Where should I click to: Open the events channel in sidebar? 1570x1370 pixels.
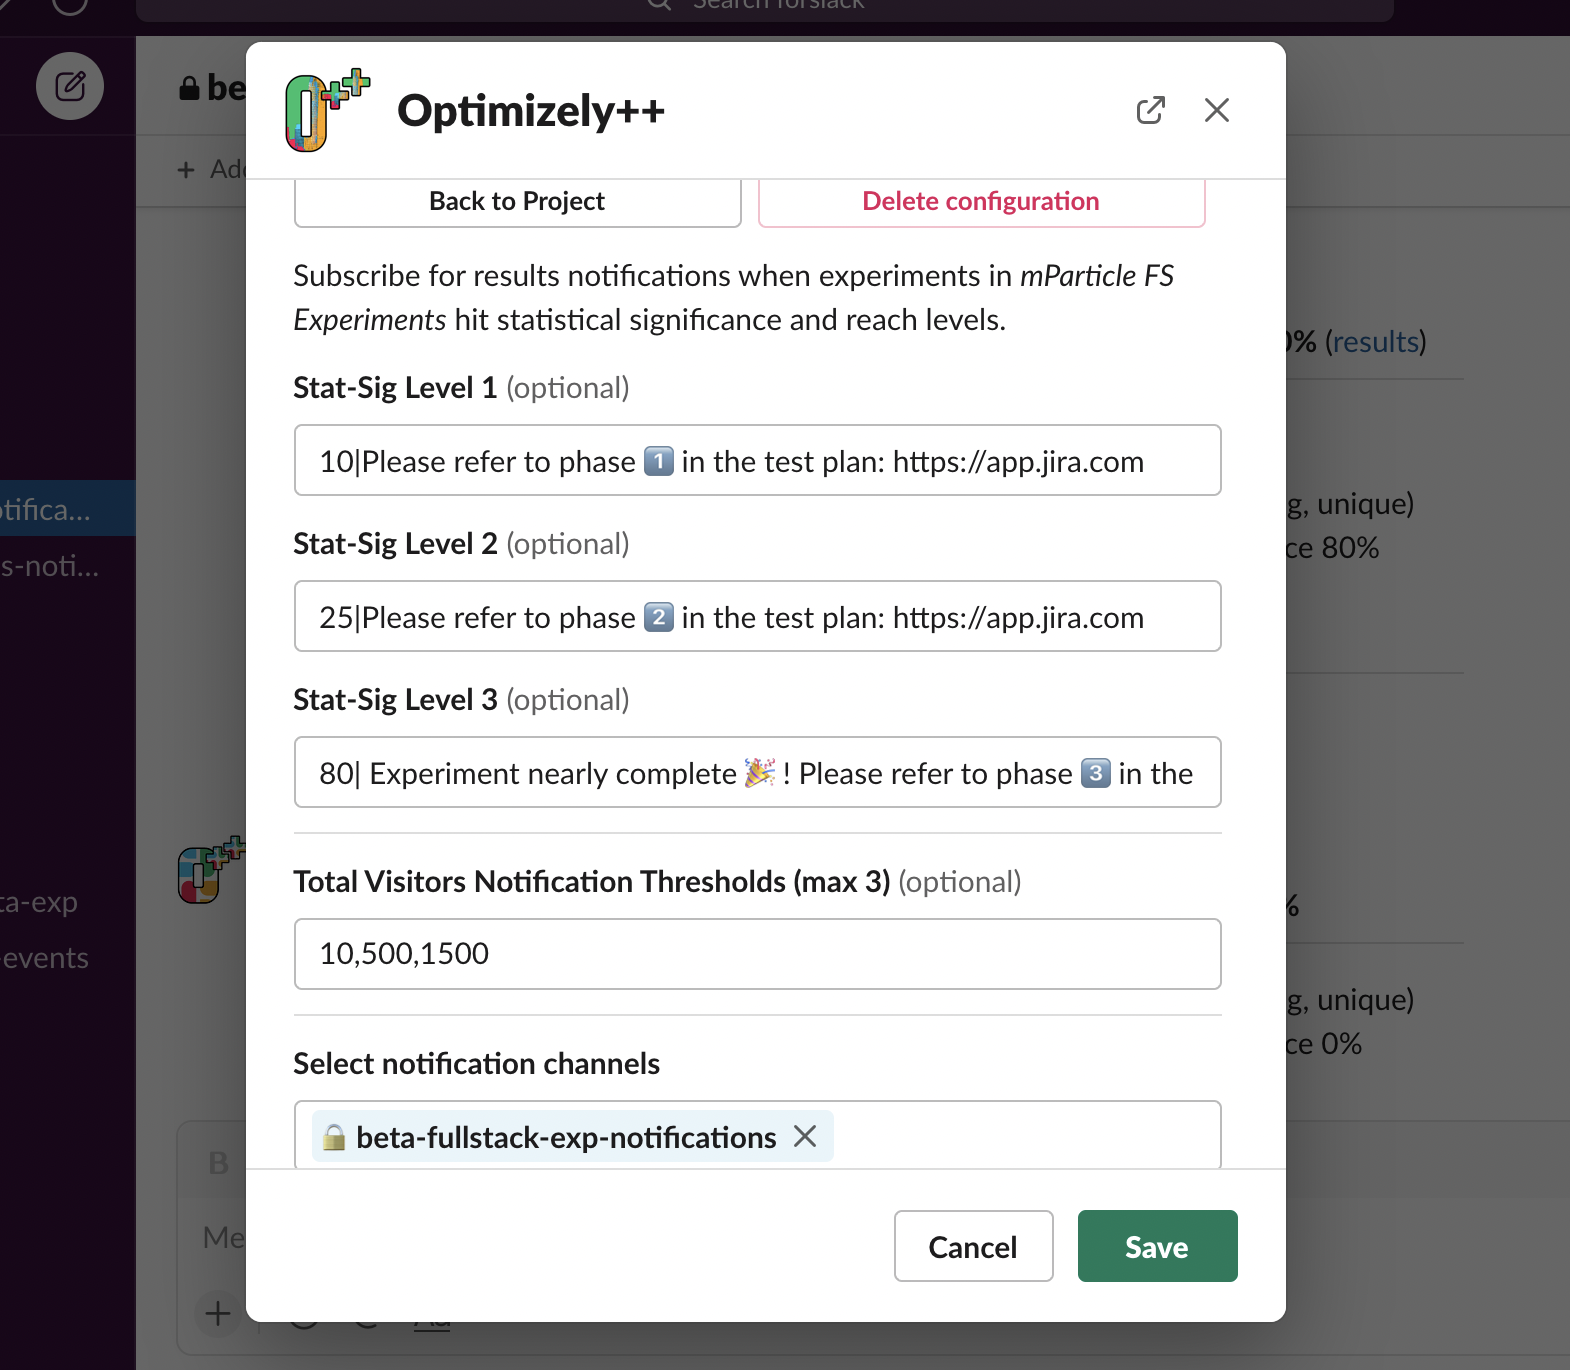(x=46, y=958)
